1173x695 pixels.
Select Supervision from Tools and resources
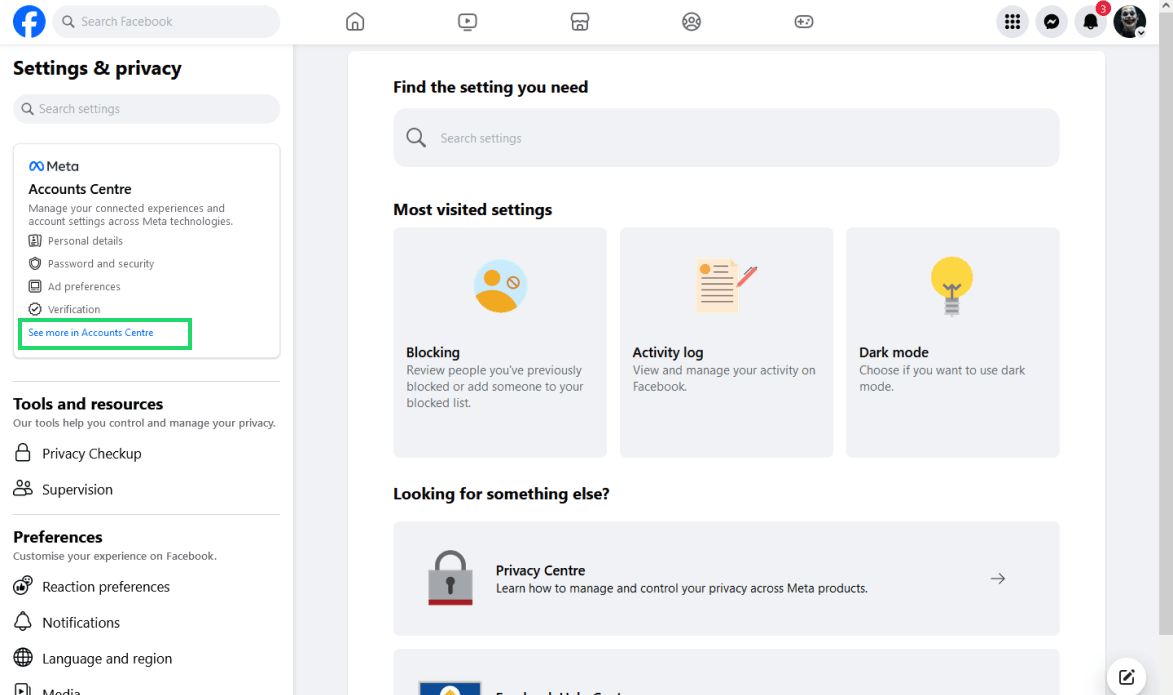[x=77, y=490]
